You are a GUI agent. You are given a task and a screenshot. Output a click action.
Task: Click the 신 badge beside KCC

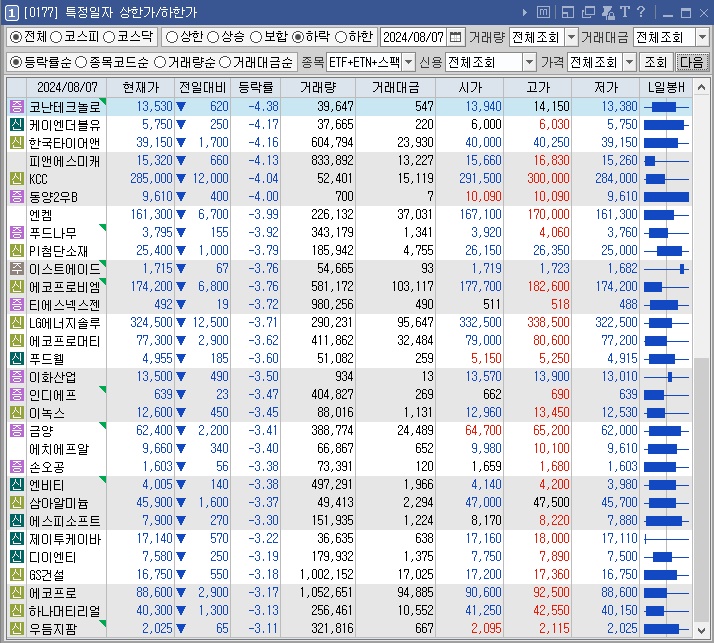[17, 179]
